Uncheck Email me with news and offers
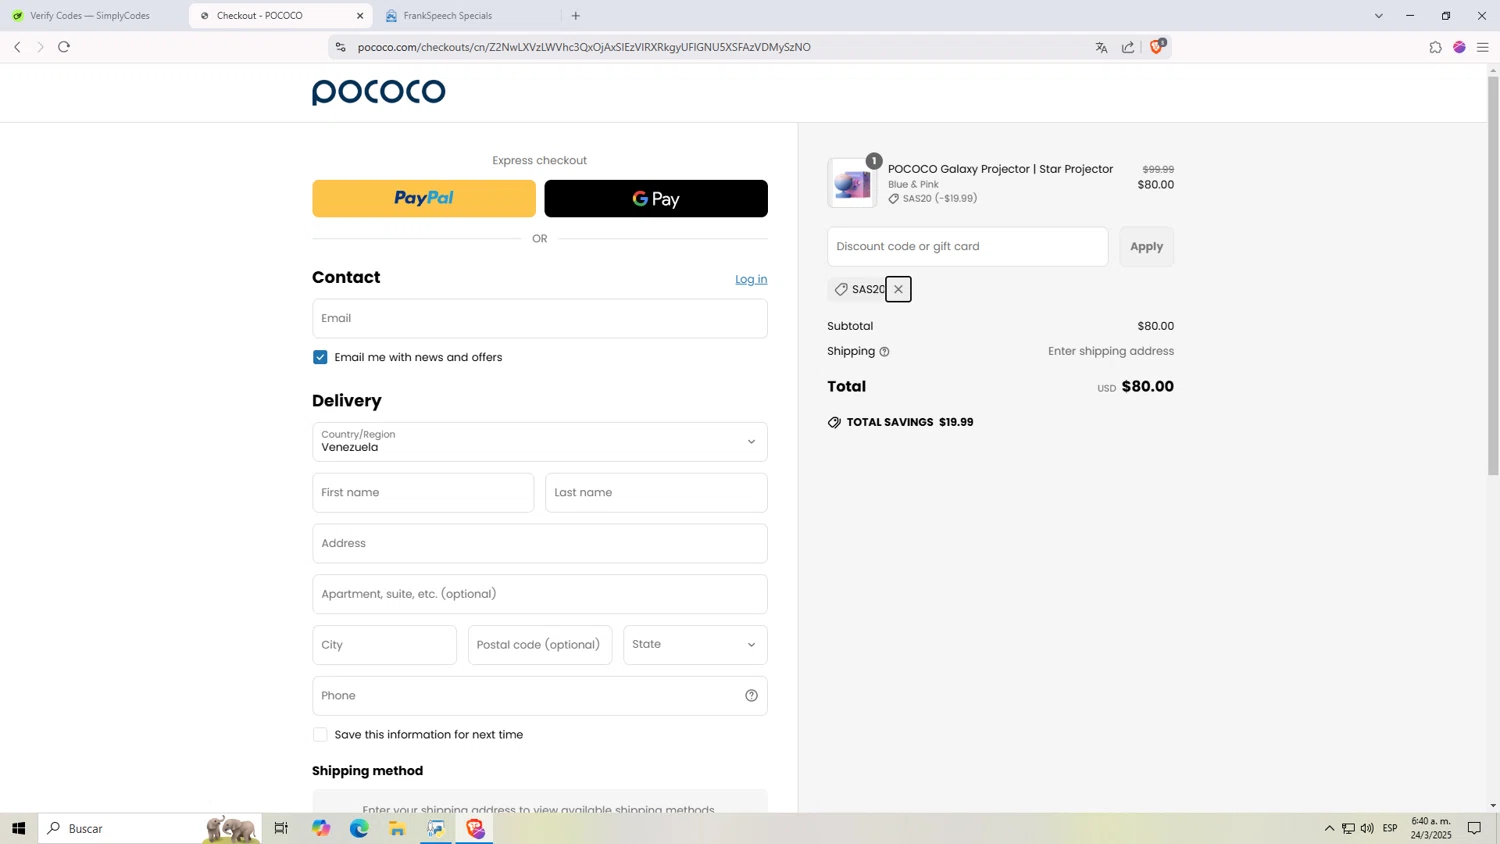This screenshot has height=844, width=1500. [x=320, y=357]
